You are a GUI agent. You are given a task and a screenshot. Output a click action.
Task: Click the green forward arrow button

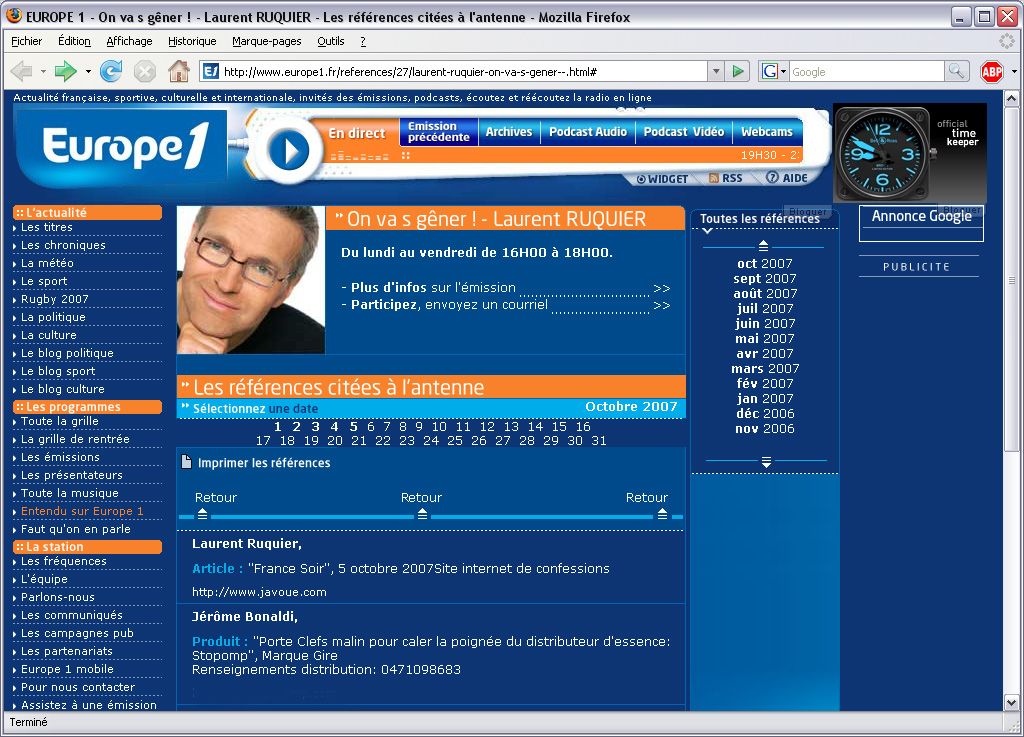65,71
